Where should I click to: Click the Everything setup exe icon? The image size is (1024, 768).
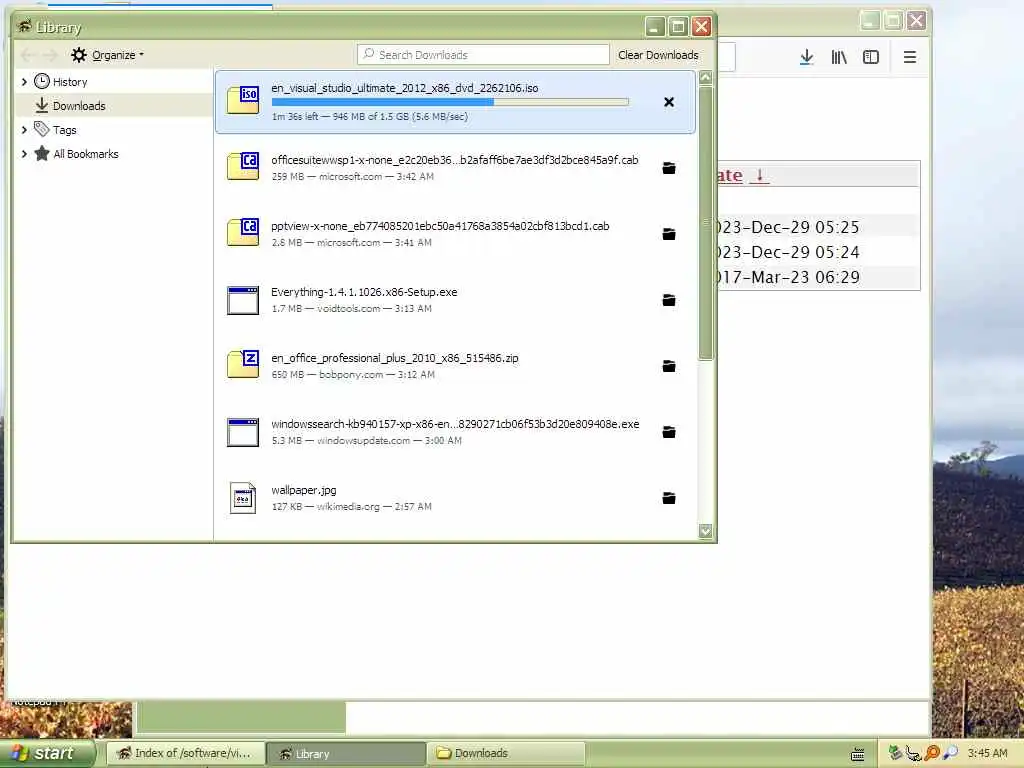[243, 300]
